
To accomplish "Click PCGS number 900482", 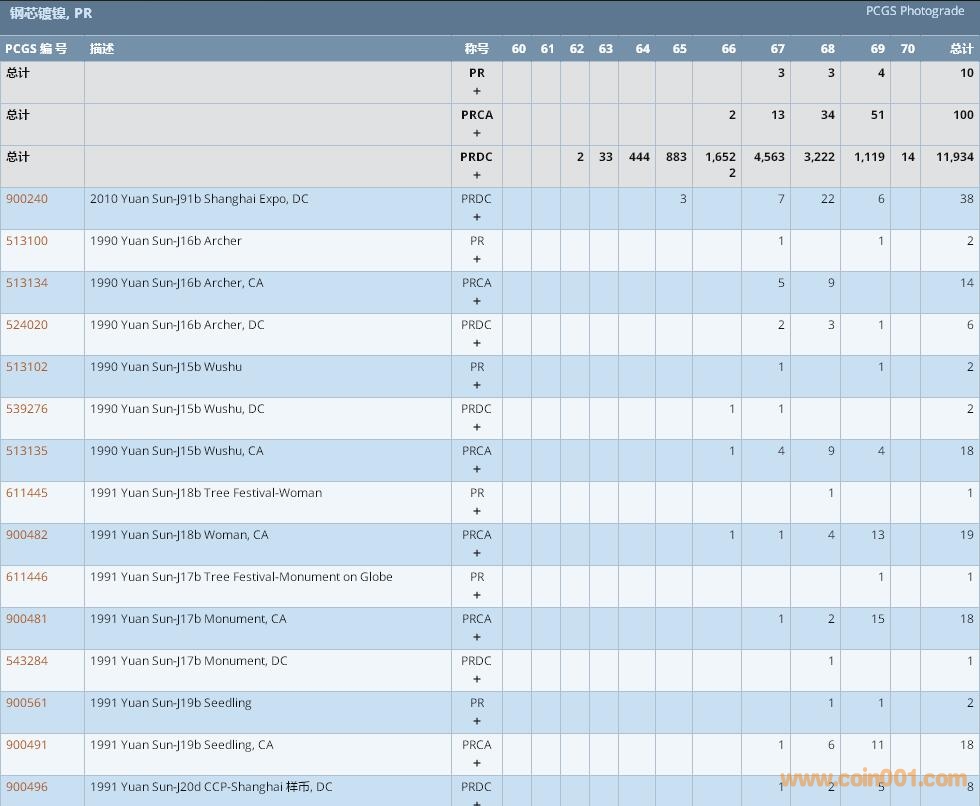I will (x=27, y=535).
